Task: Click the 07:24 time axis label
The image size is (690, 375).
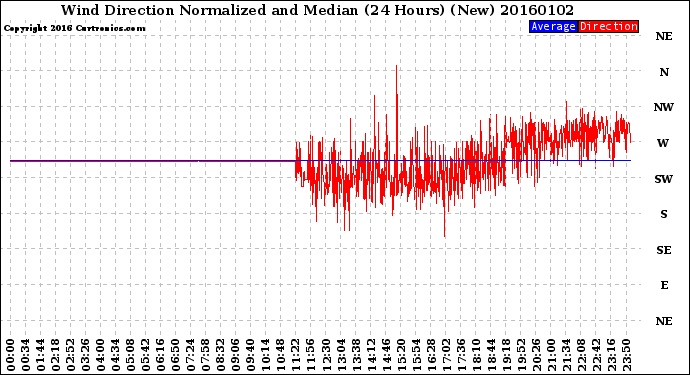Action: tap(191, 355)
